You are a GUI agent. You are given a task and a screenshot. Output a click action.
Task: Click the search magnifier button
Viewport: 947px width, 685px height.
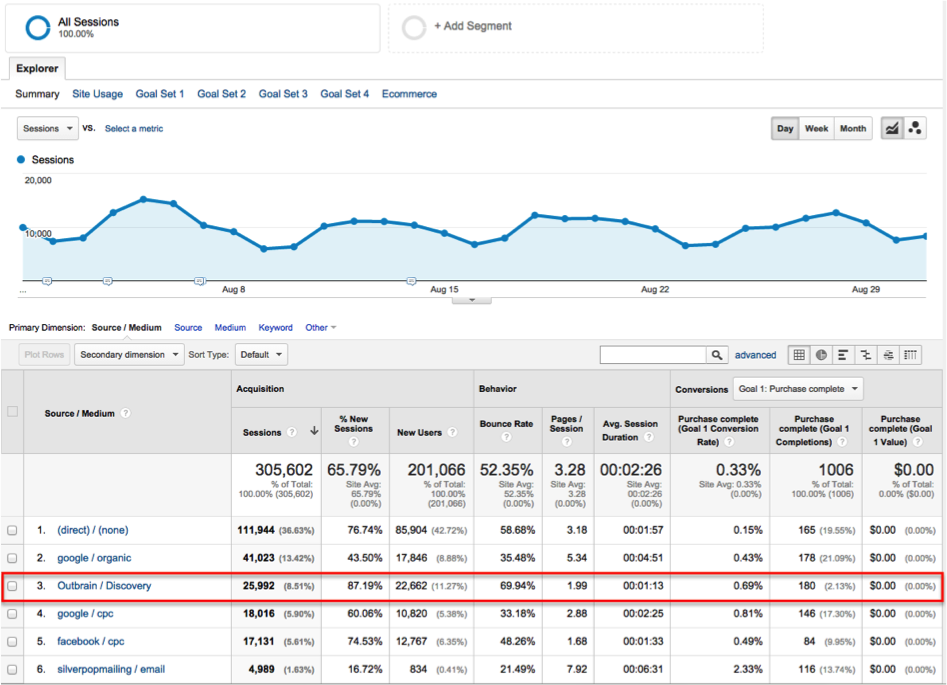[x=717, y=355]
